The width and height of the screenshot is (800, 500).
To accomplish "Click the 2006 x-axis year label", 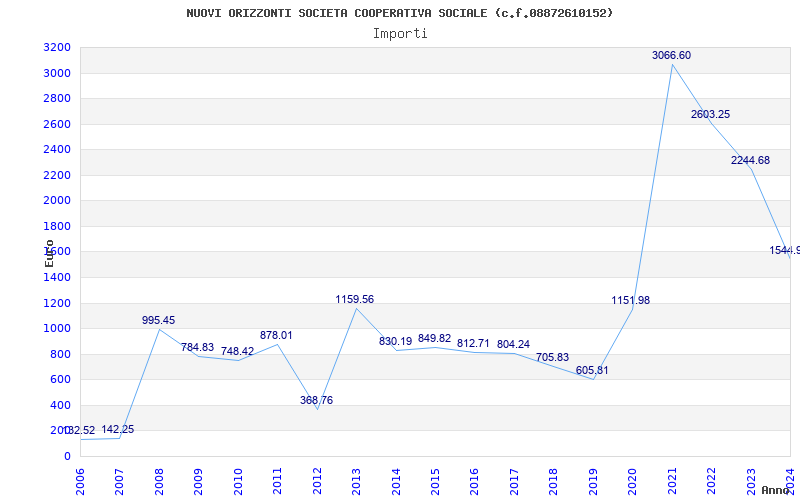I will point(80,481).
